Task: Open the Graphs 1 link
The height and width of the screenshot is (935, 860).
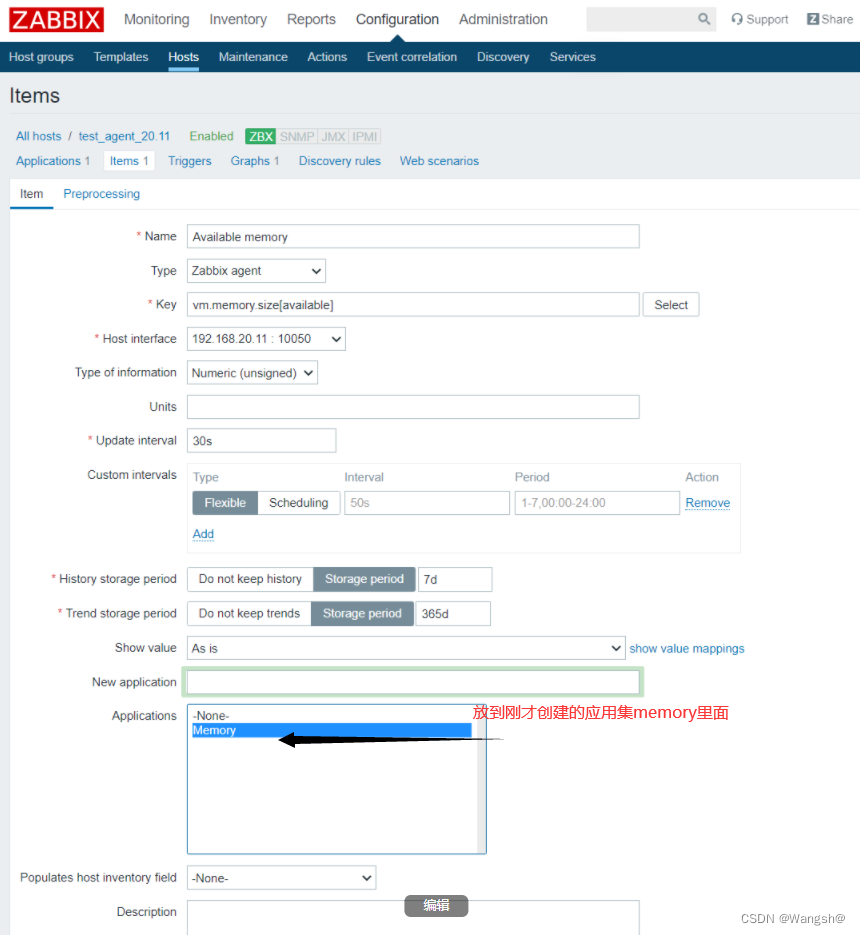Action: click(255, 161)
